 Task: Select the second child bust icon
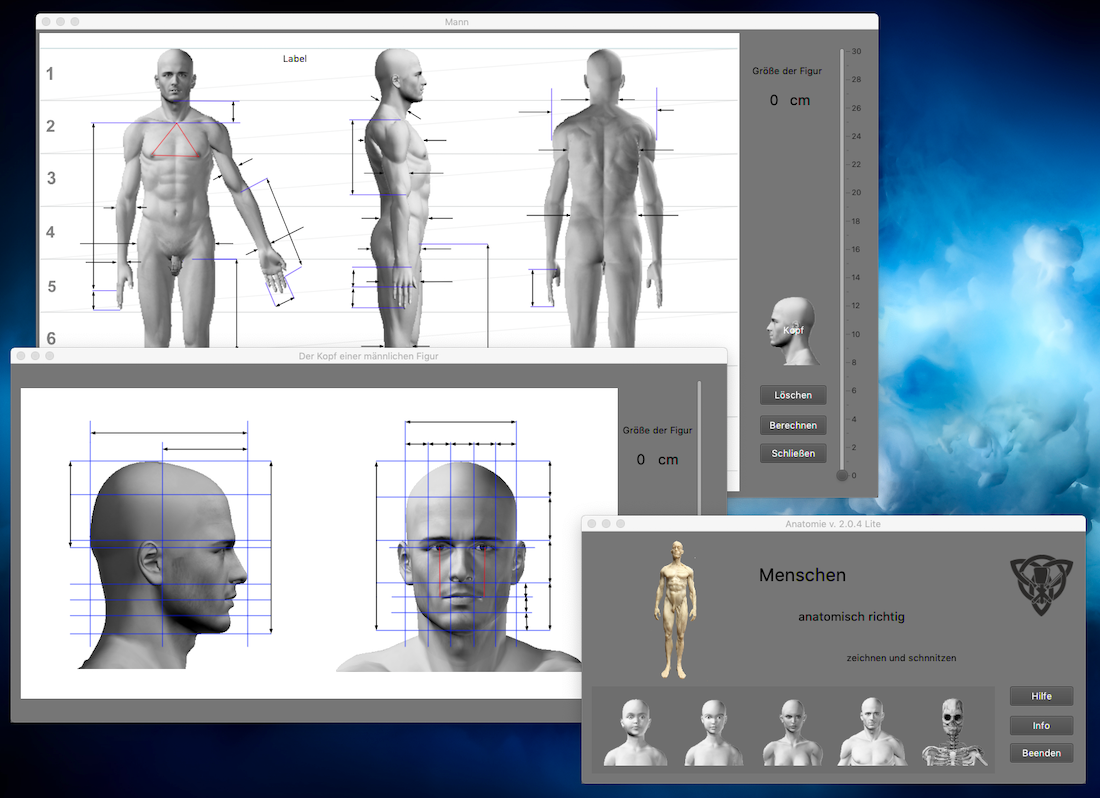point(713,732)
